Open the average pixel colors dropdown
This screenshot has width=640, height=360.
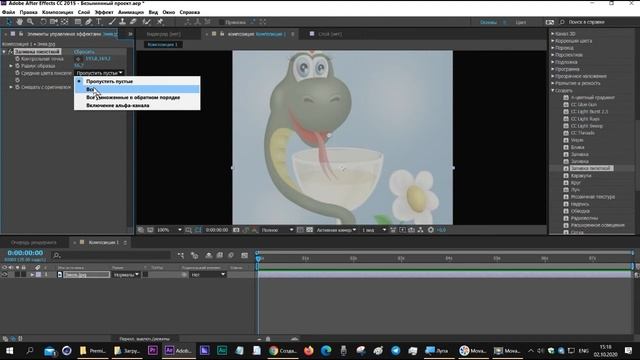tap(99, 73)
